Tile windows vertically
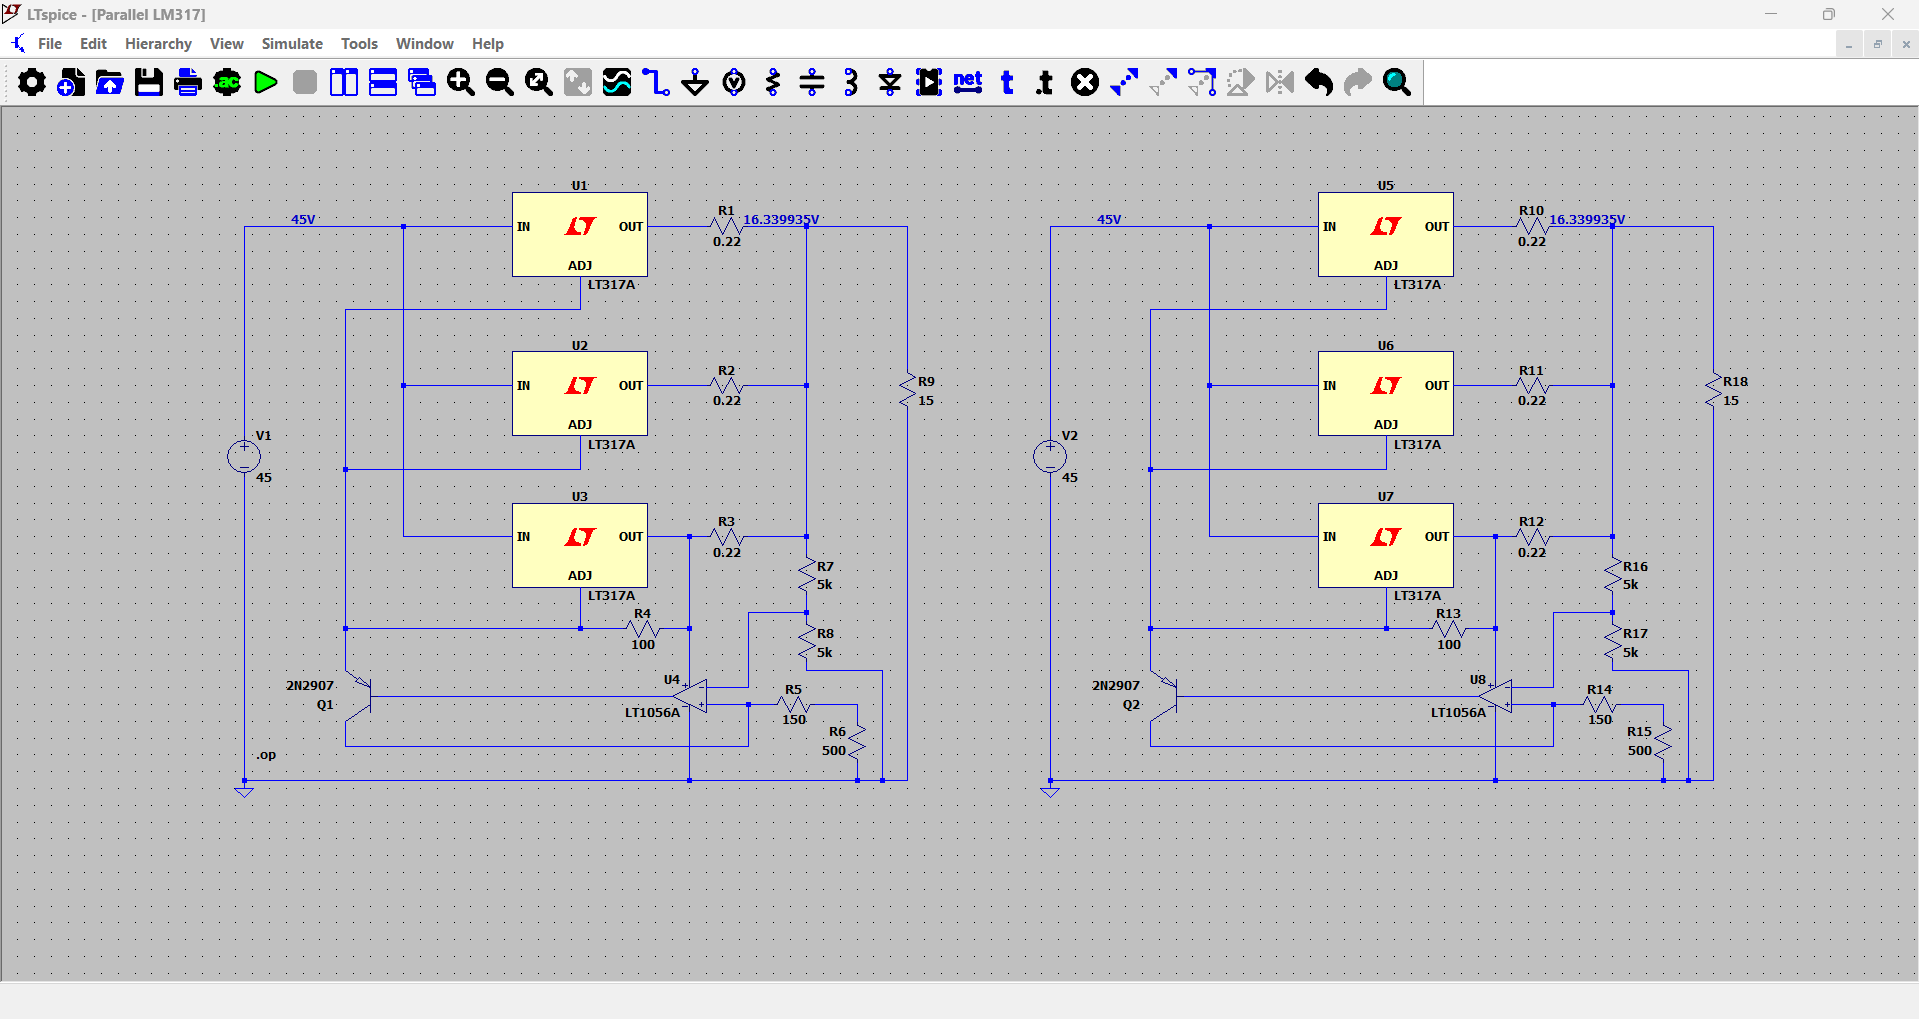Viewport: 1919px width, 1019px height. coord(344,82)
